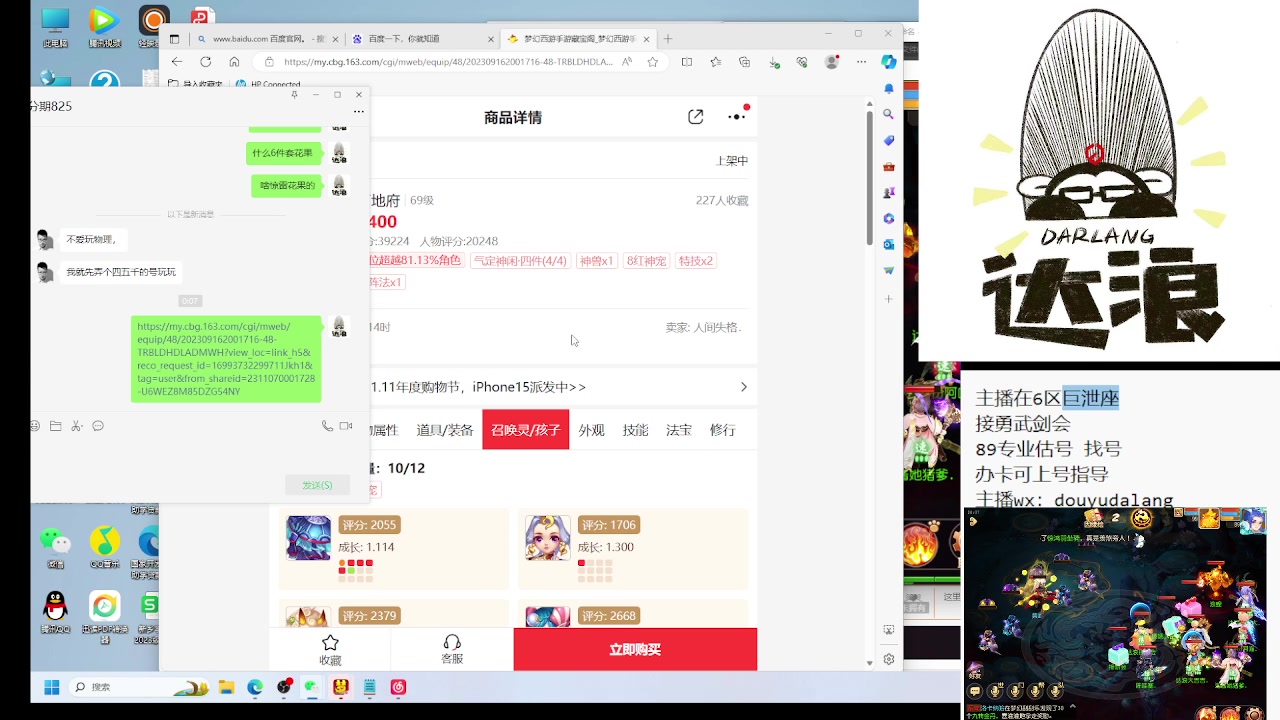
Task: Open the QQ penguin desktop shortcut
Action: point(55,612)
